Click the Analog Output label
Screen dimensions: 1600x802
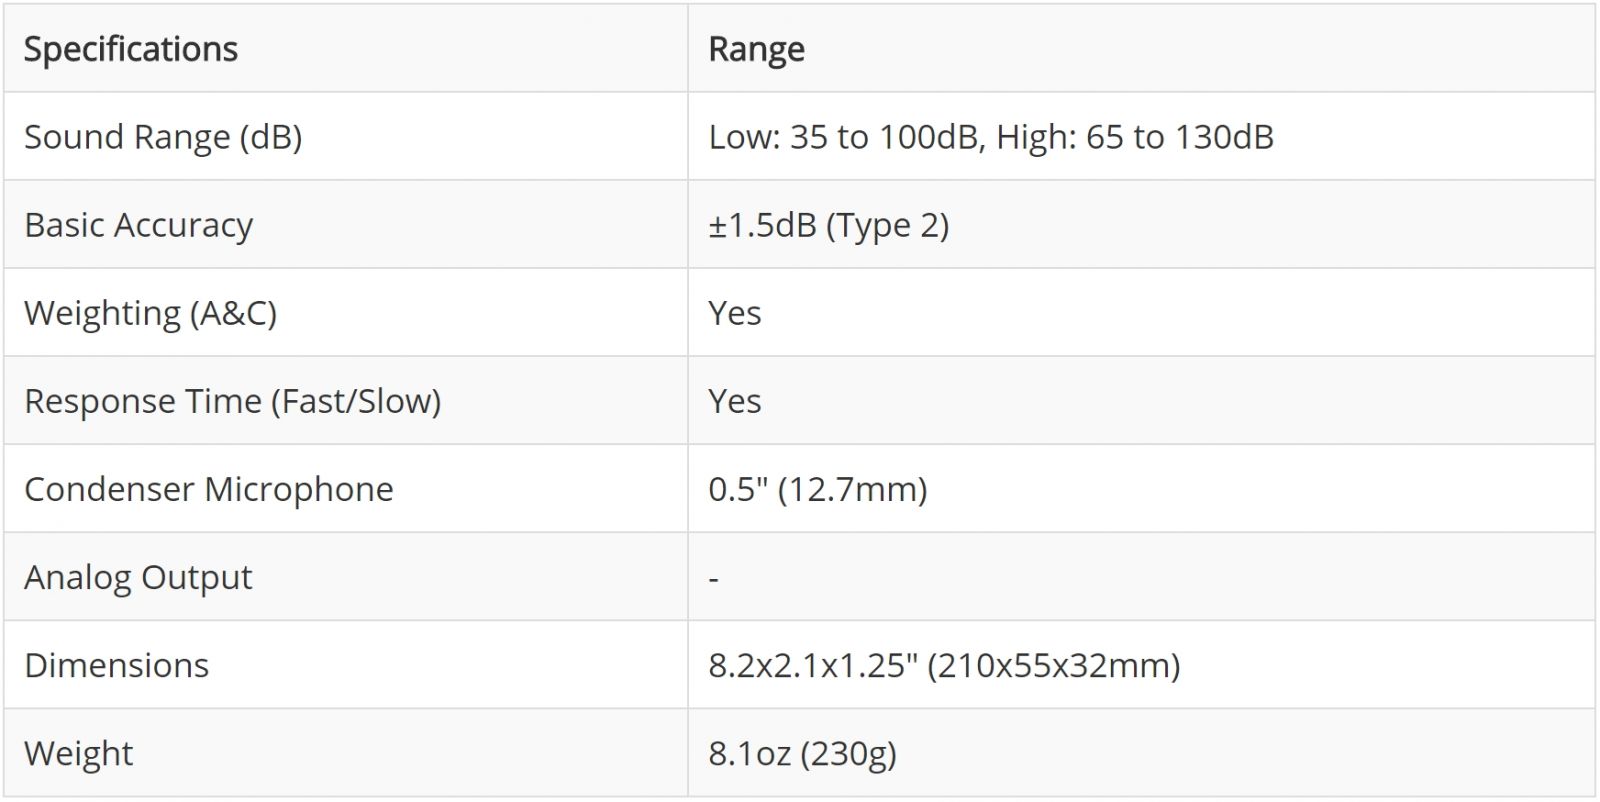click(138, 577)
